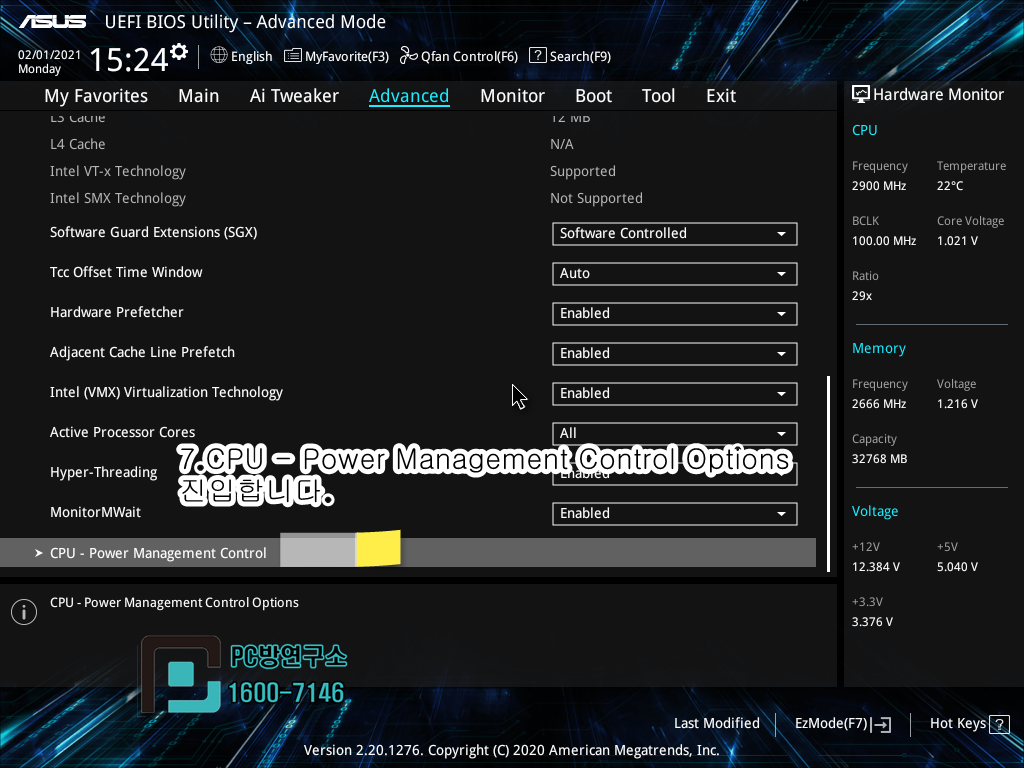Click the L4 Cache row

coord(408,144)
